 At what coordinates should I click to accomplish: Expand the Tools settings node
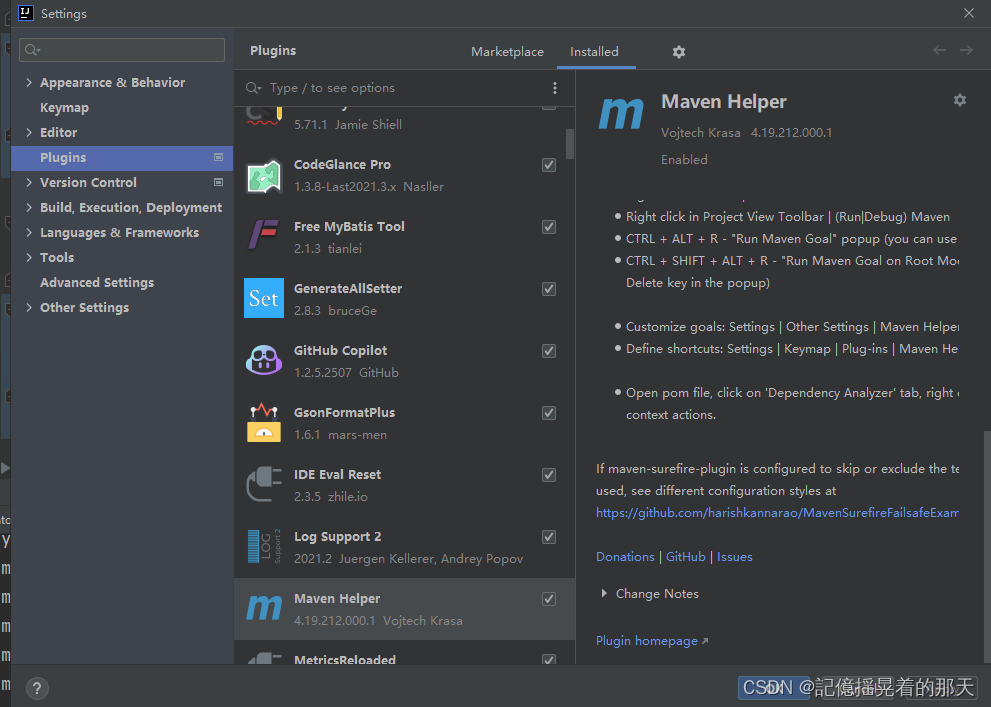[x=29, y=257]
